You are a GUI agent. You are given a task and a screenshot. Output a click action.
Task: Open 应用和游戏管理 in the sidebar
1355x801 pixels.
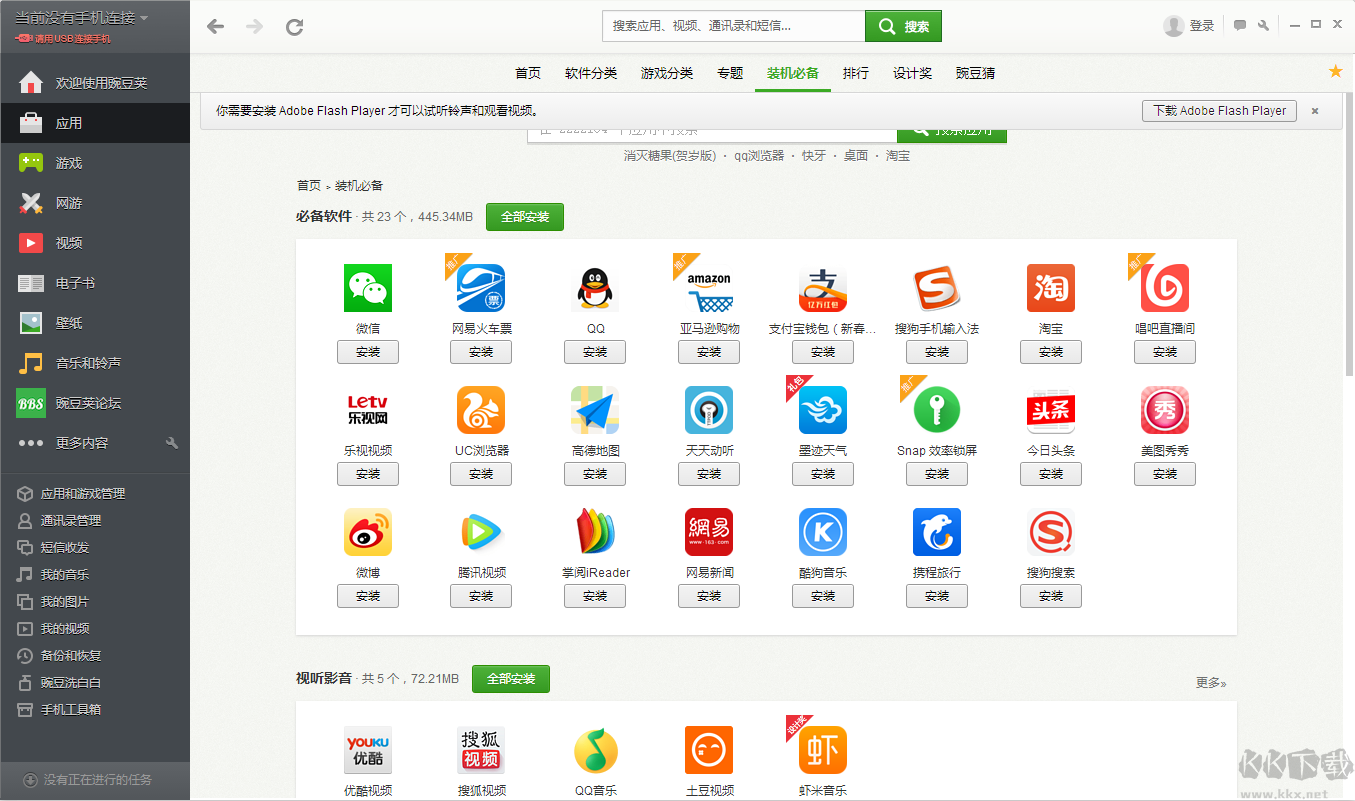pos(95,494)
